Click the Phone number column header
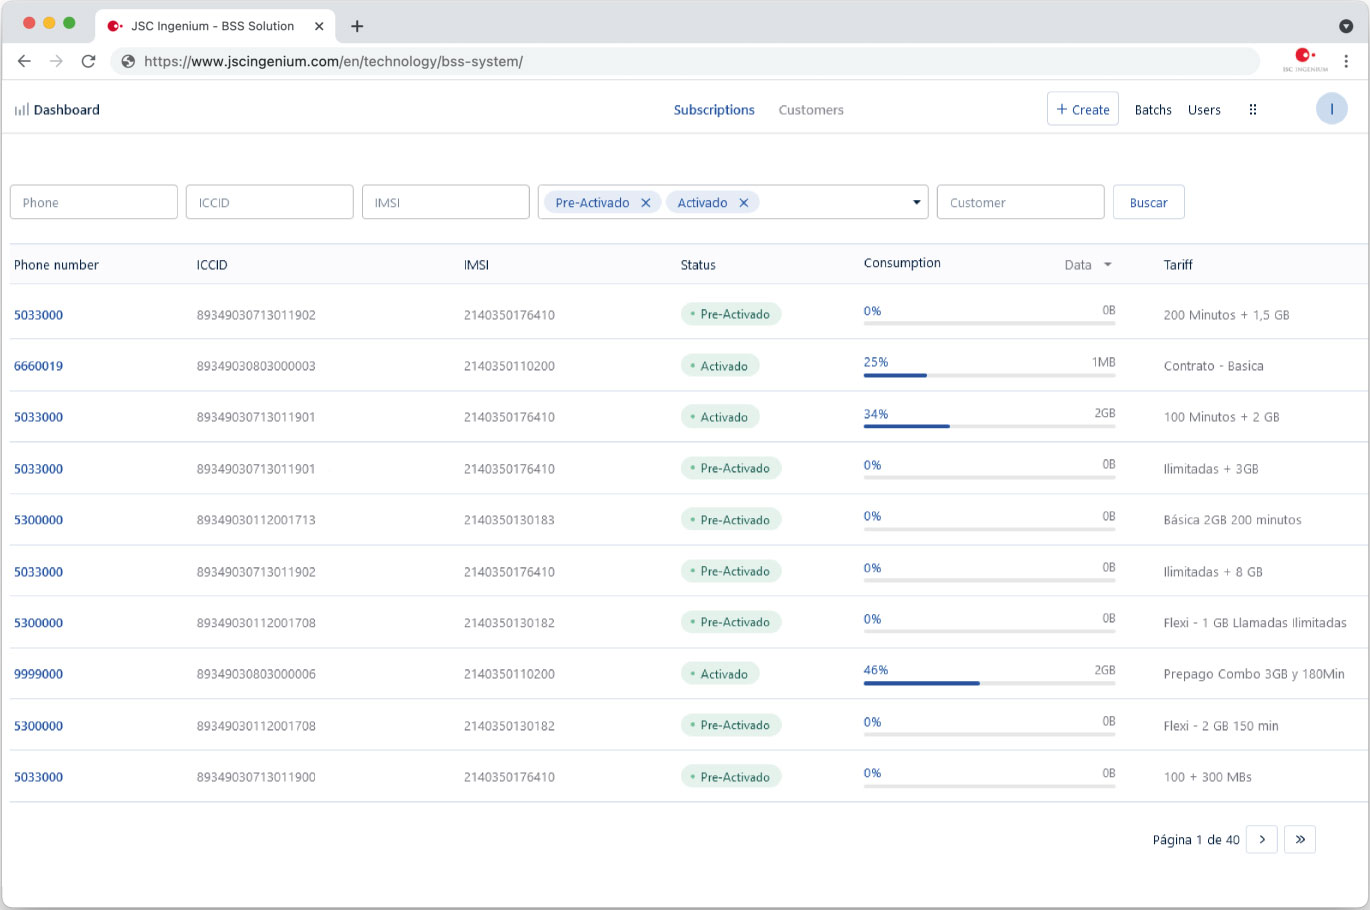 (x=56, y=265)
